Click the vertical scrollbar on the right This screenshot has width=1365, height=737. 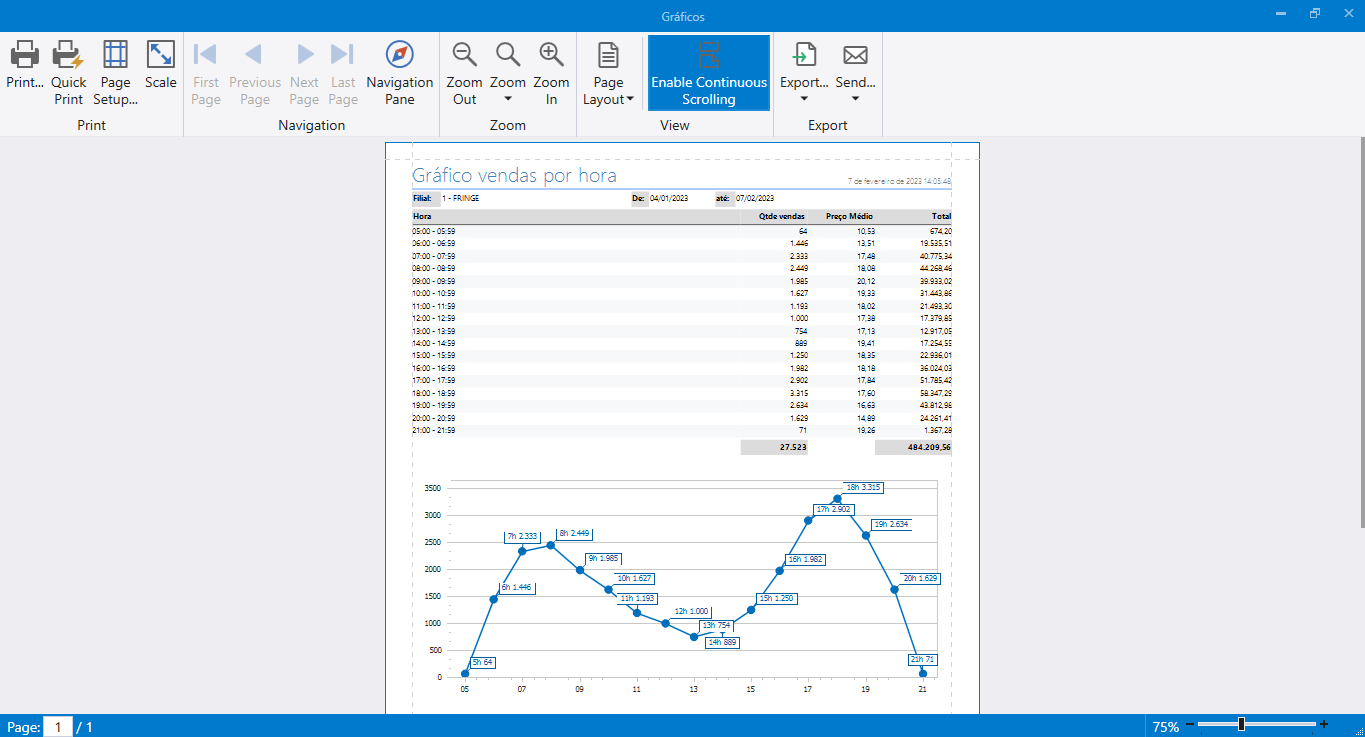tap(1359, 330)
